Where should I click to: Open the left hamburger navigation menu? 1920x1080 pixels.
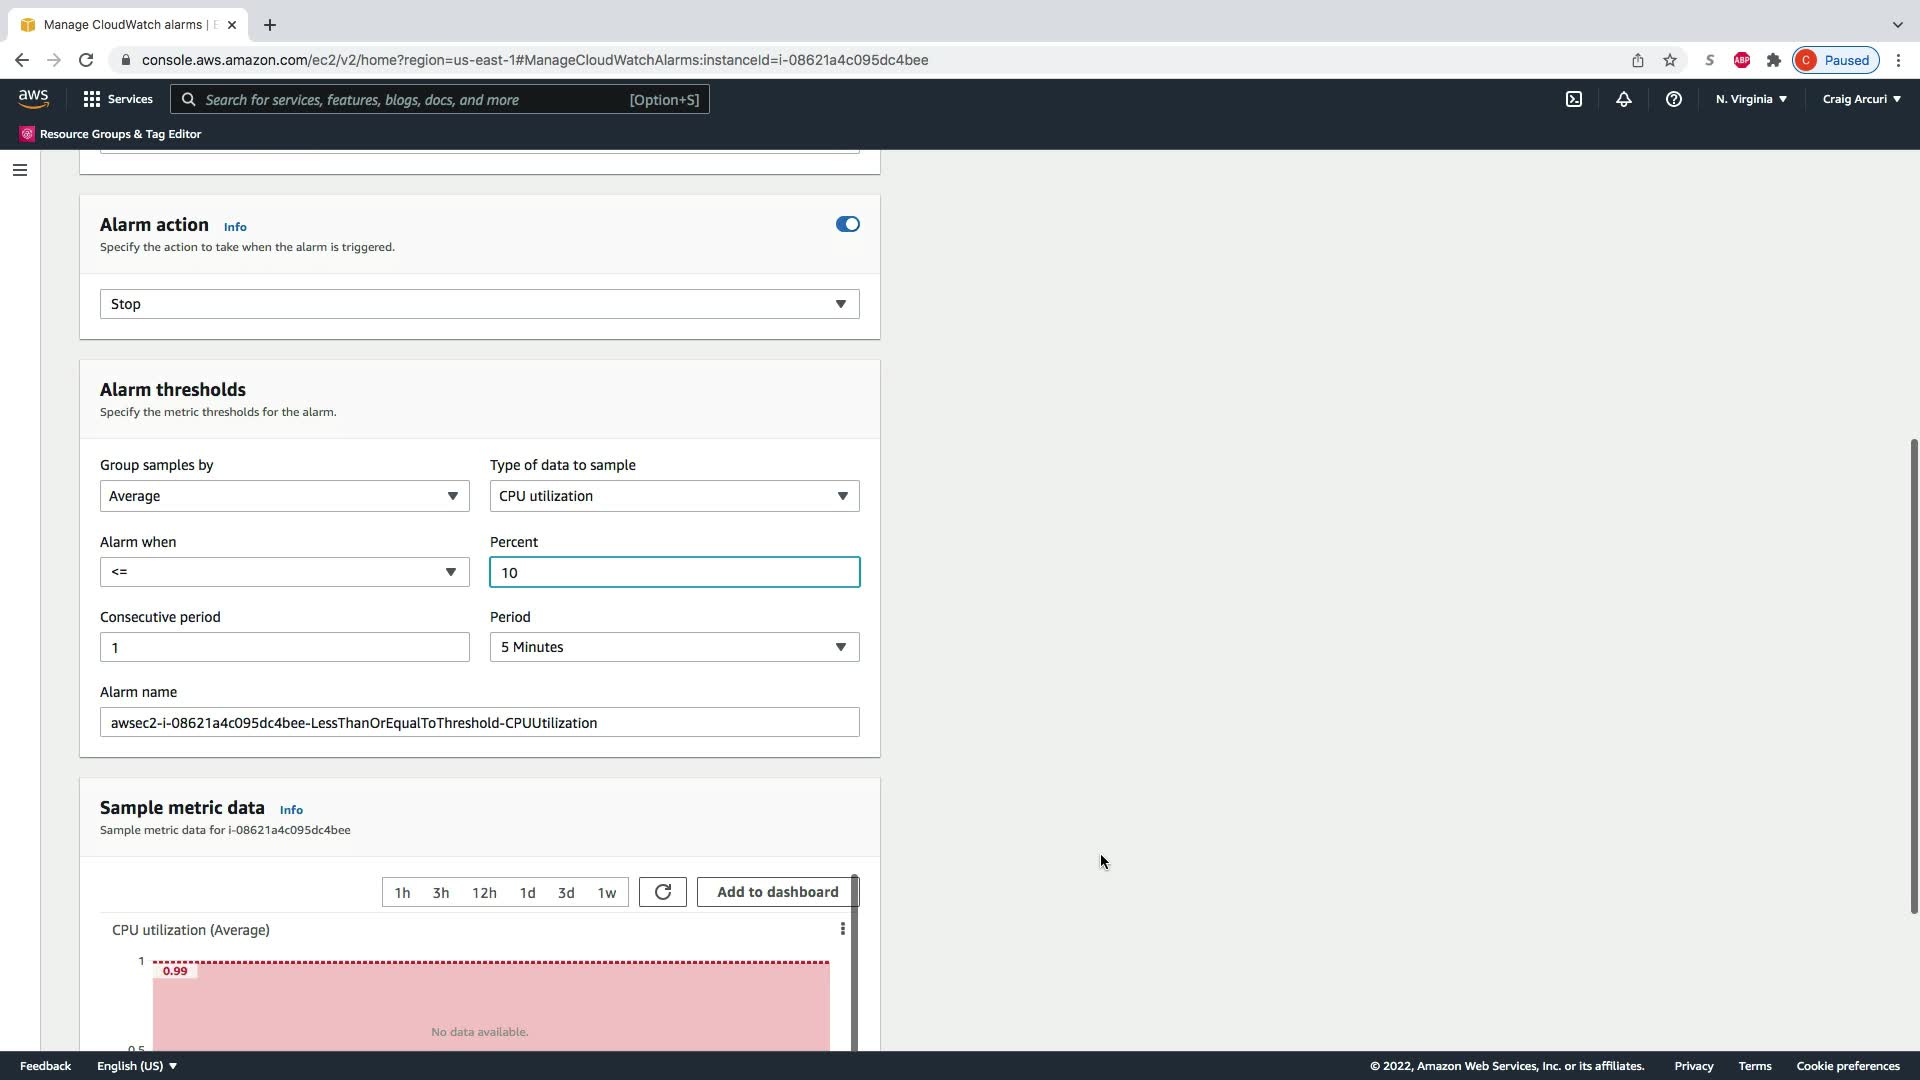coord(19,170)
